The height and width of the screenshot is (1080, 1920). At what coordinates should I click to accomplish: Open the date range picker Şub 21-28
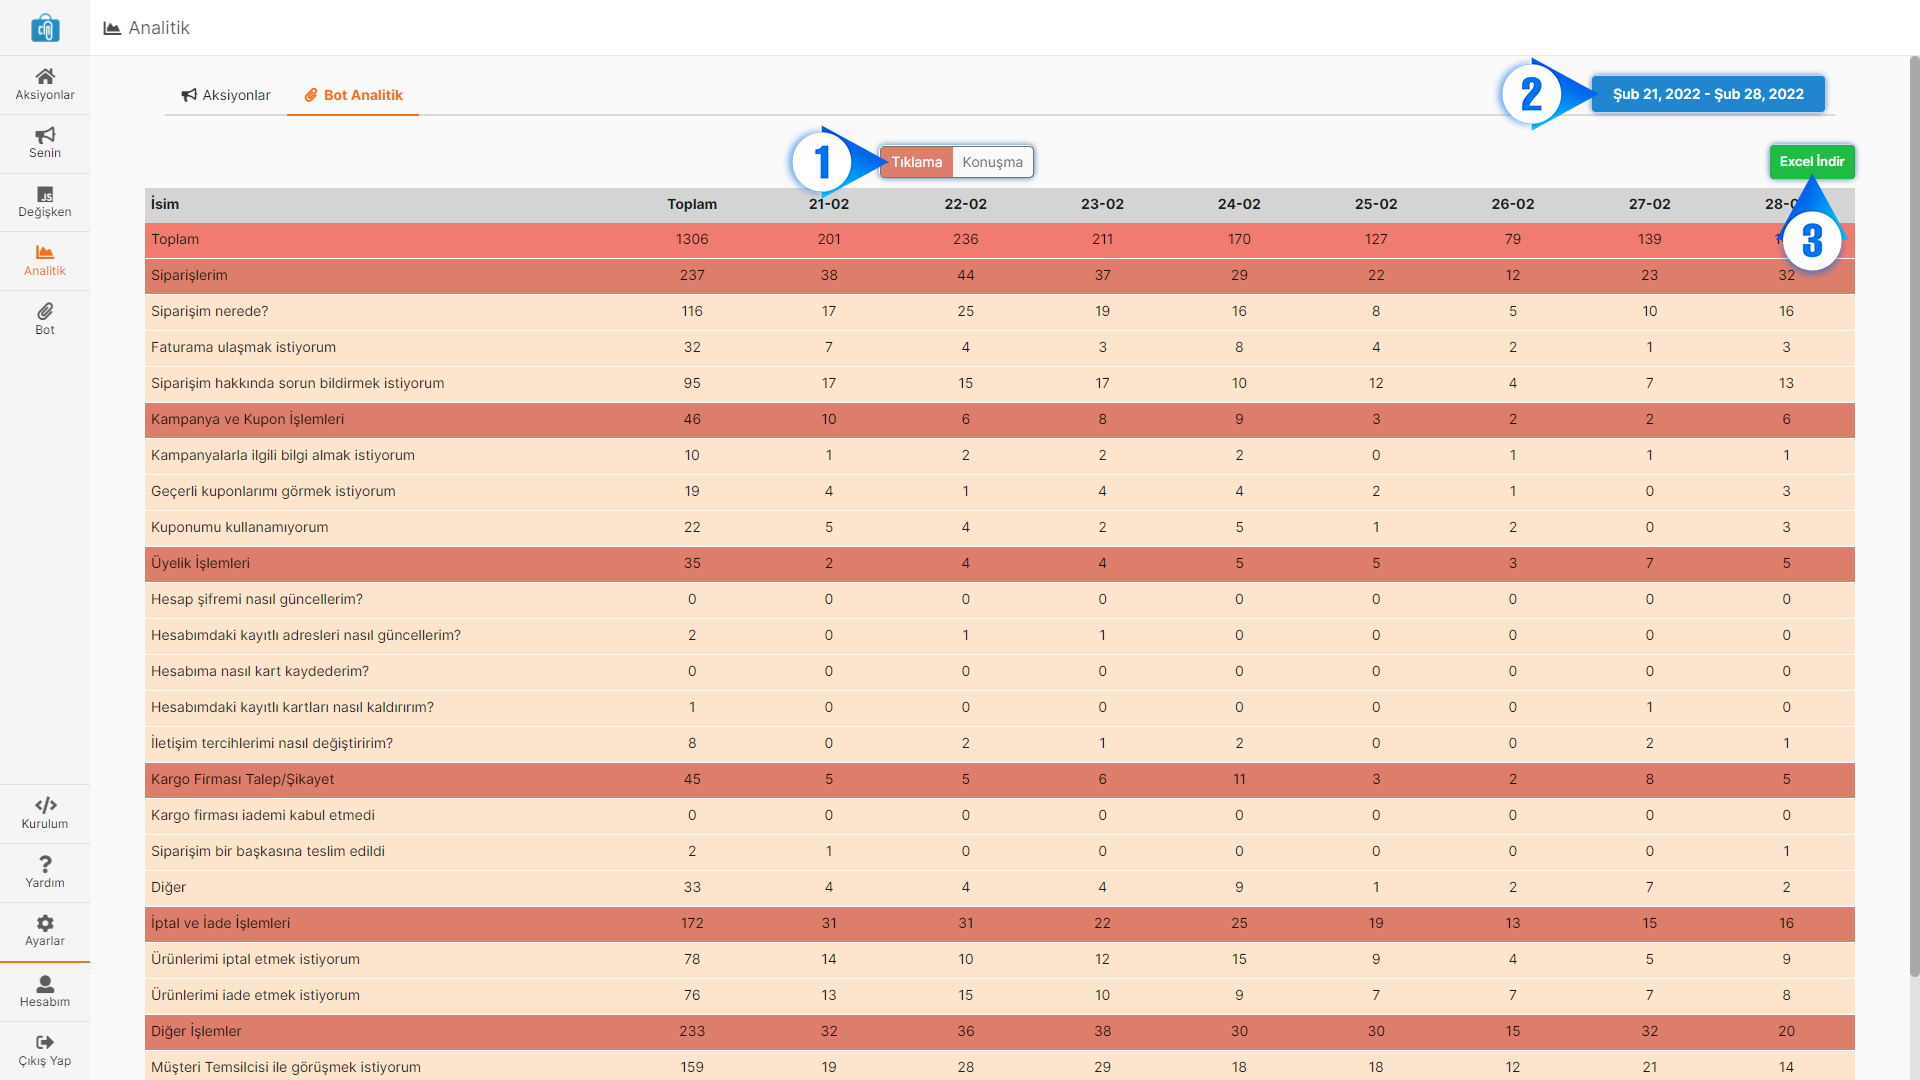1708,94
